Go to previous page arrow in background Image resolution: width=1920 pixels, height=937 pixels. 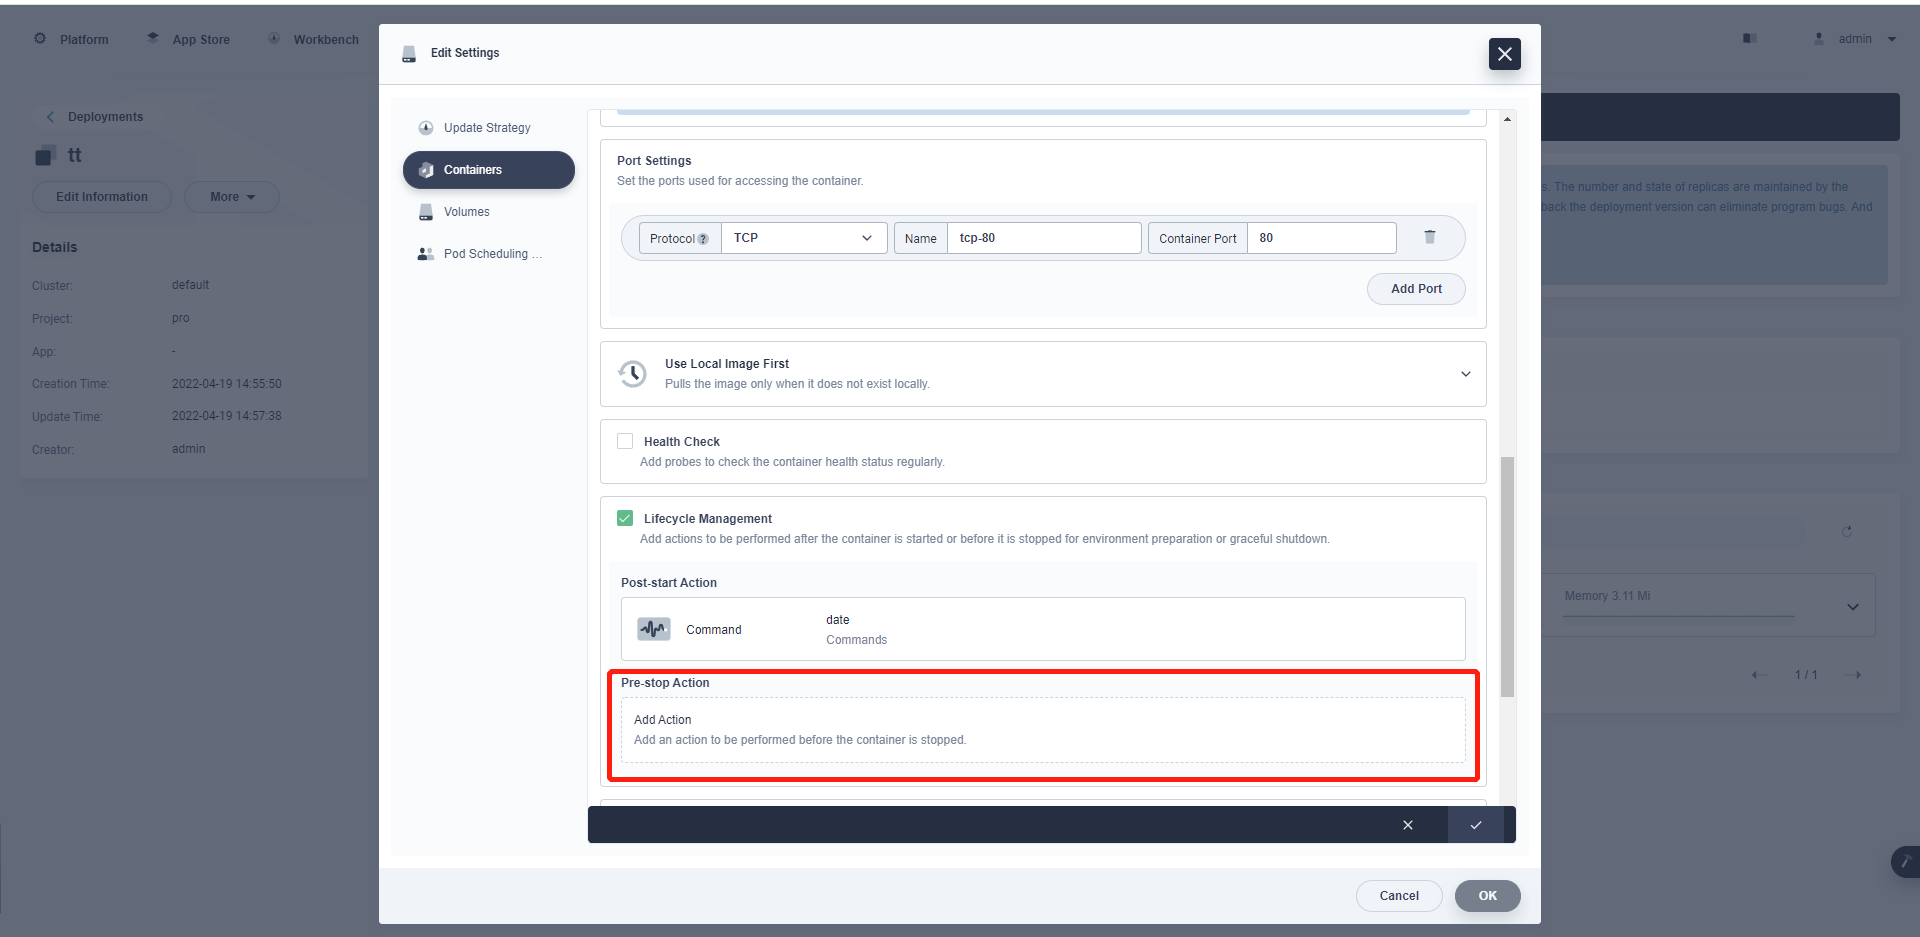click(1760, 675)
